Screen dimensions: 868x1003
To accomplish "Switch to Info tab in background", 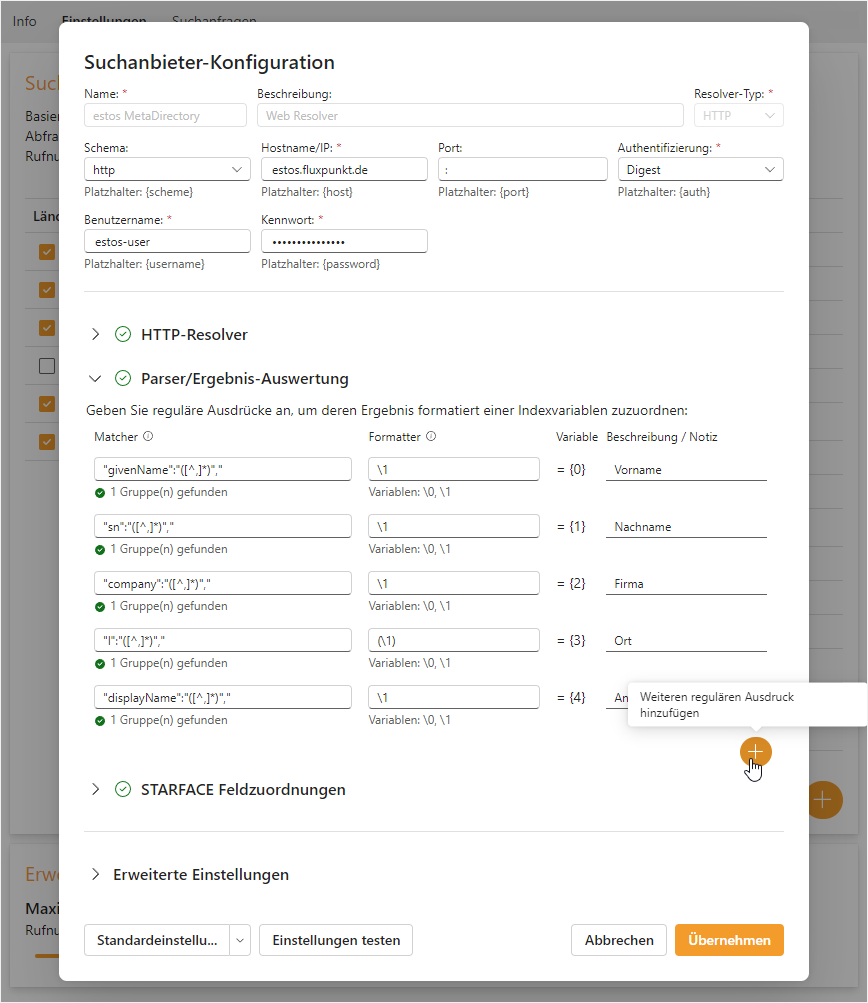I will coord(24,21).
